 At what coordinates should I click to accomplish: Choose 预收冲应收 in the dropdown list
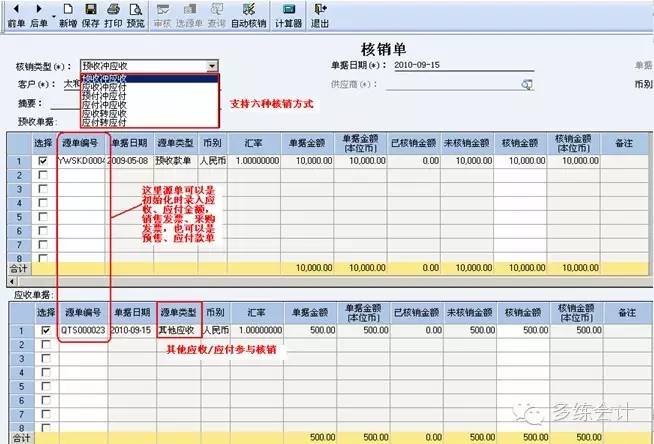[150, 78]
